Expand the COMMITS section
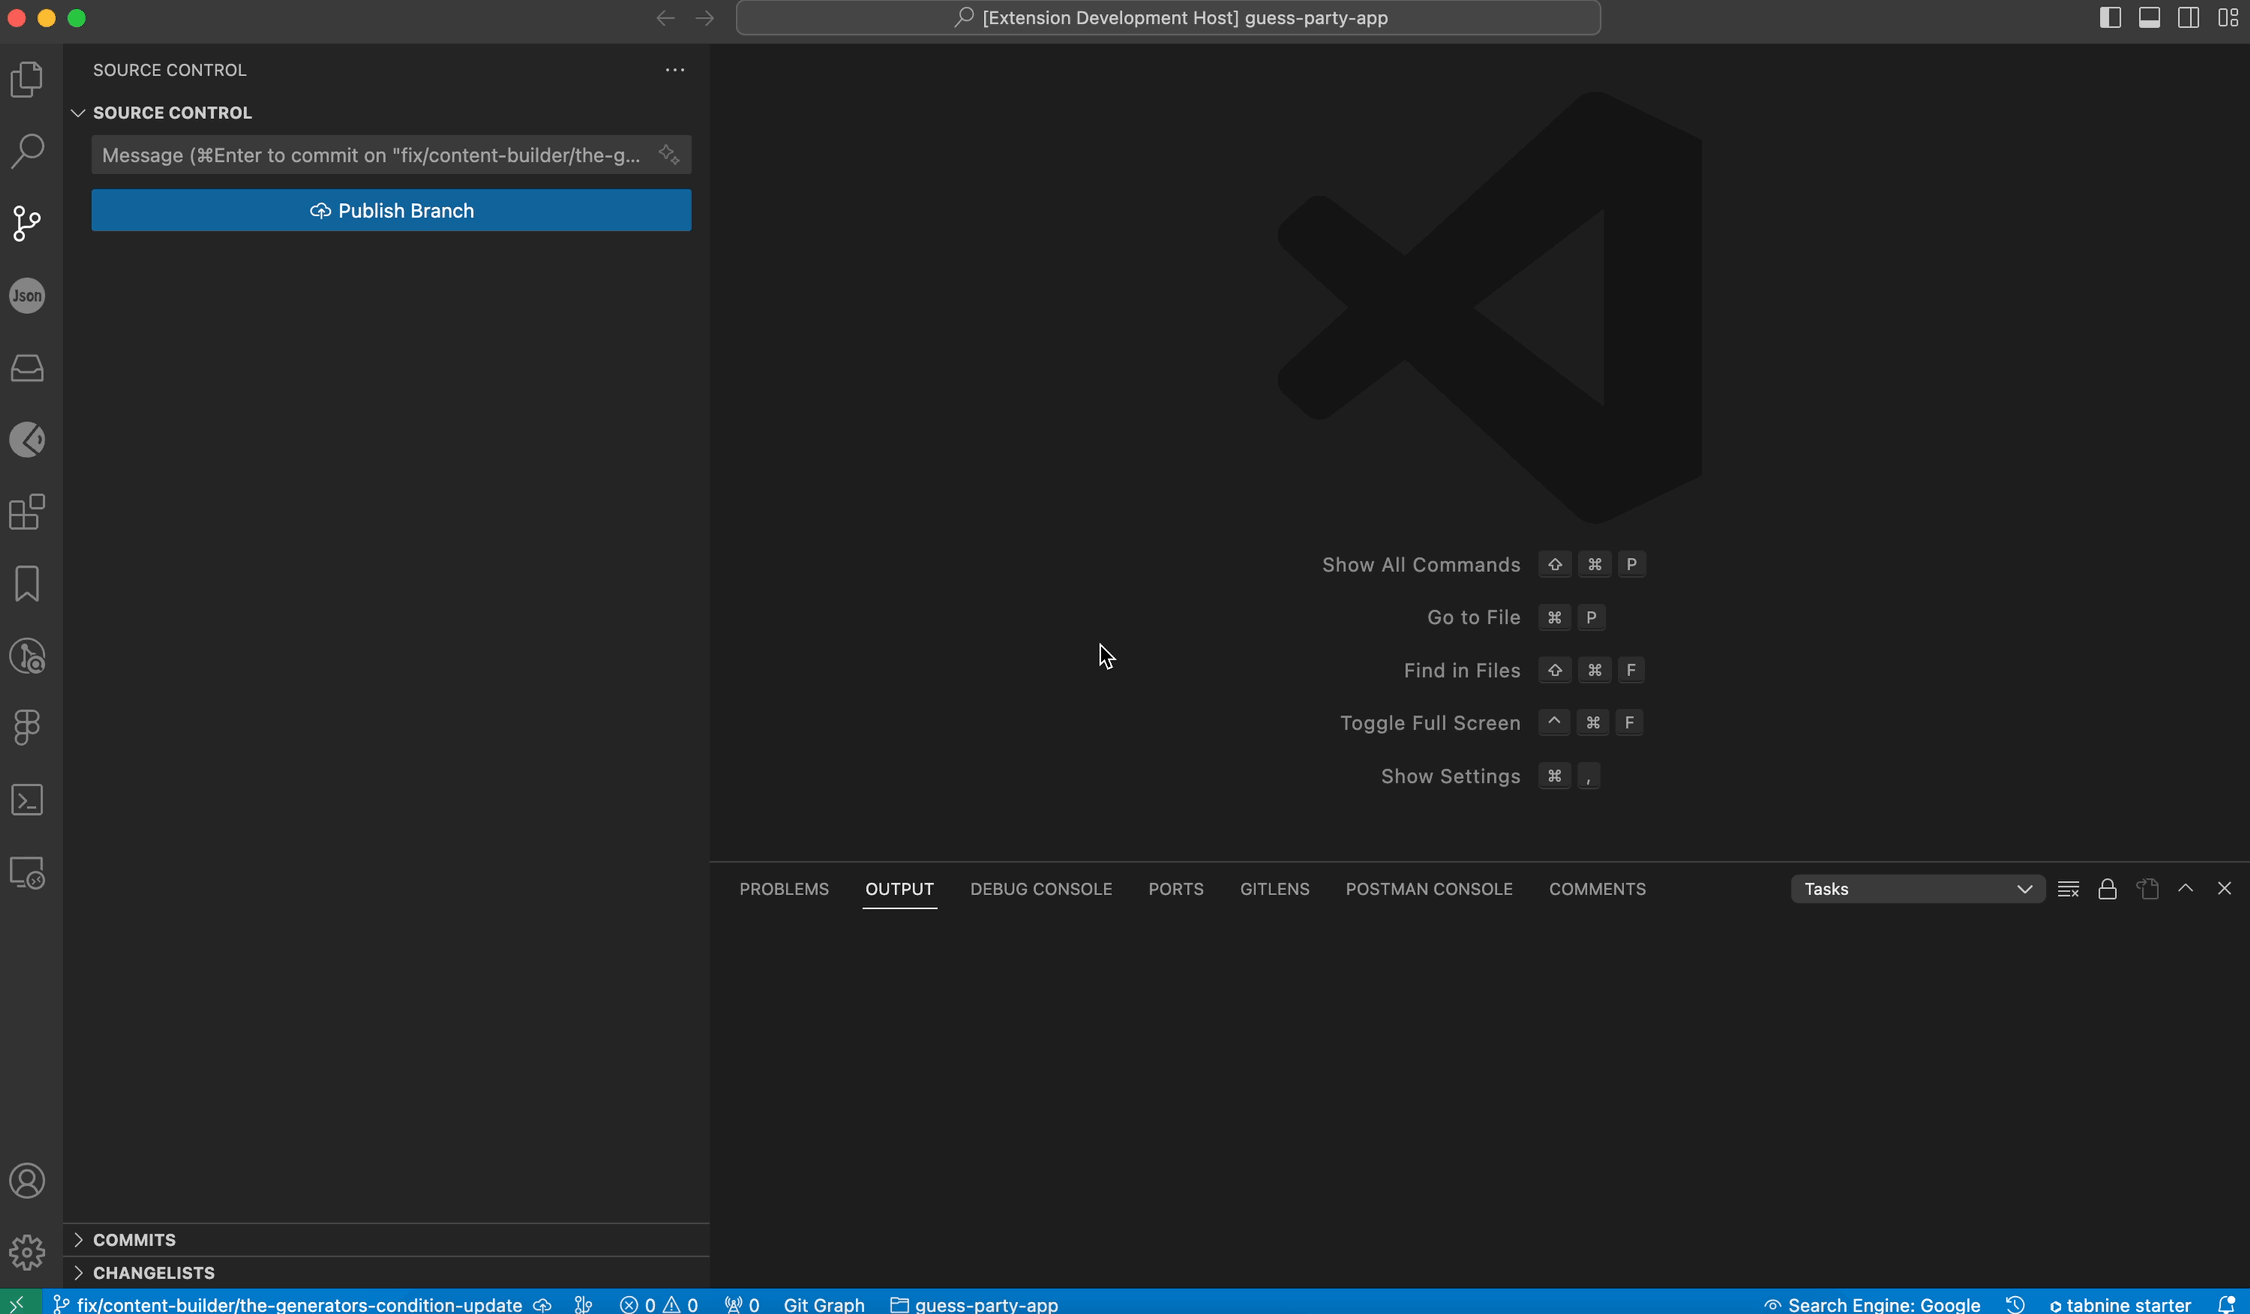The image size is (2250, 1314). point(134,1240)
